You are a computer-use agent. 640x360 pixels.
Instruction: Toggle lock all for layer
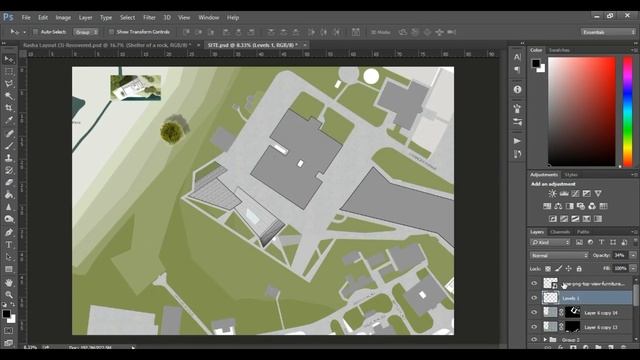coord(579,269)
